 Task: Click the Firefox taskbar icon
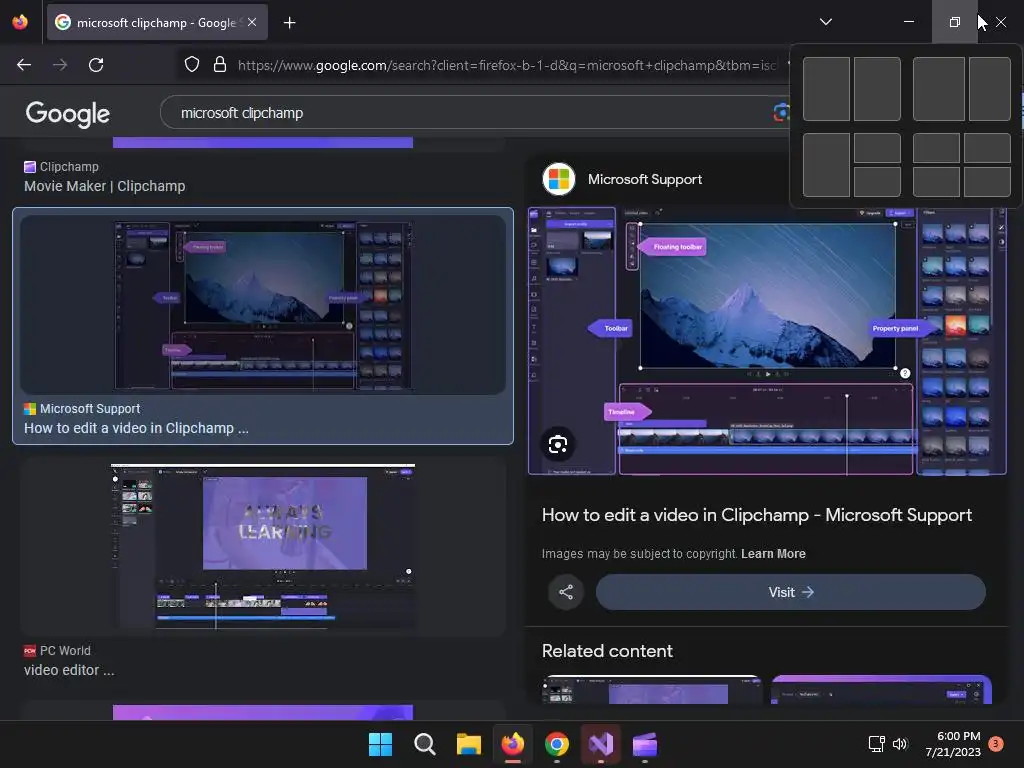(x=513, y=744)
